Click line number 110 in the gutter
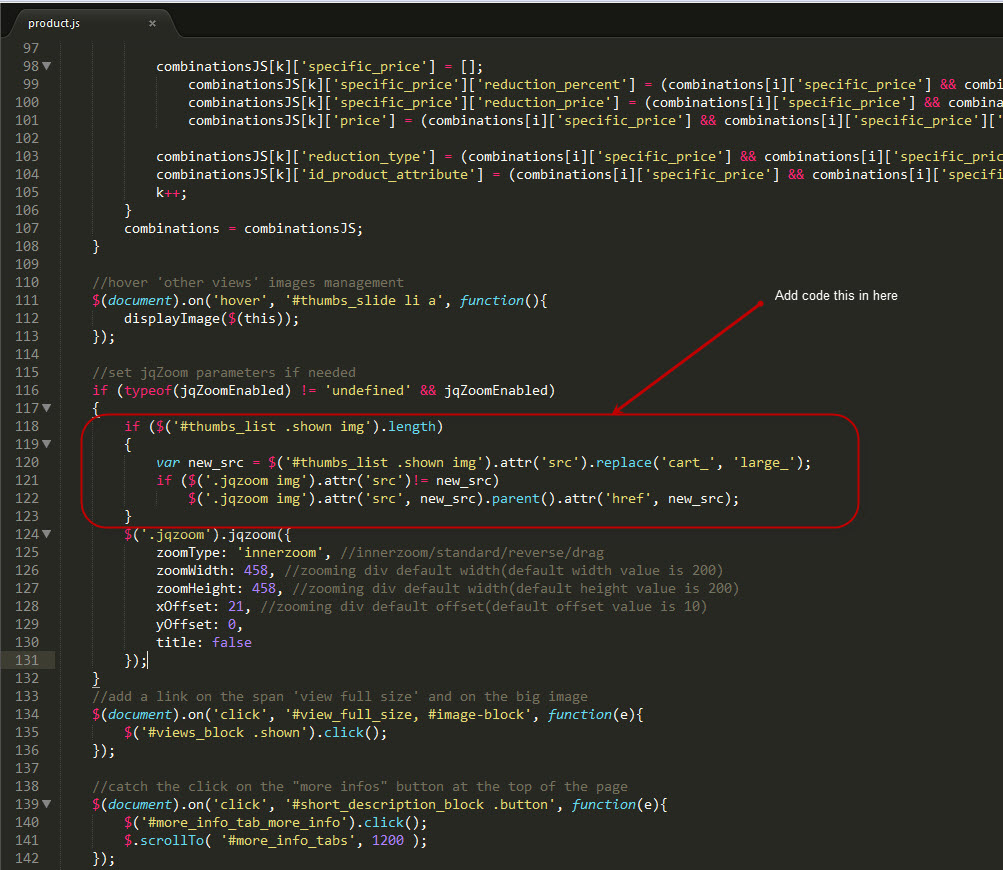The image size is (1003, 870). click(28, 282)
